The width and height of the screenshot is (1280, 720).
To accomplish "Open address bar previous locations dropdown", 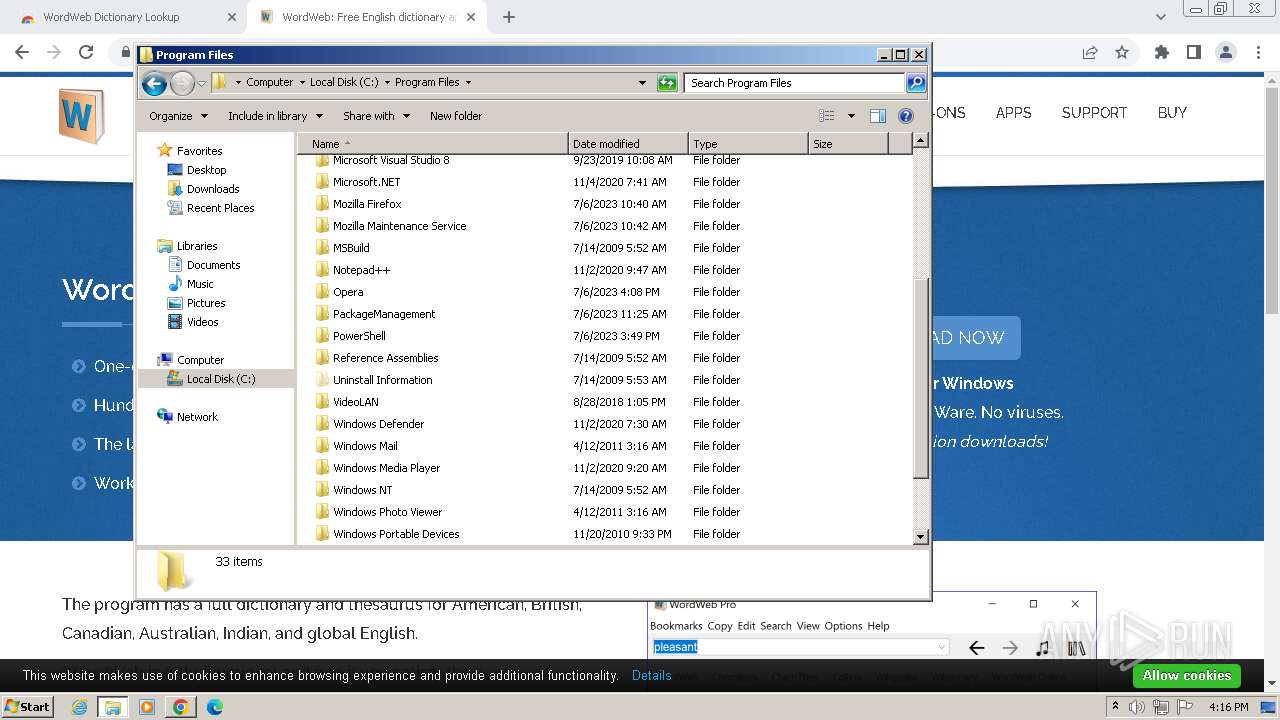I will point(642,83).
